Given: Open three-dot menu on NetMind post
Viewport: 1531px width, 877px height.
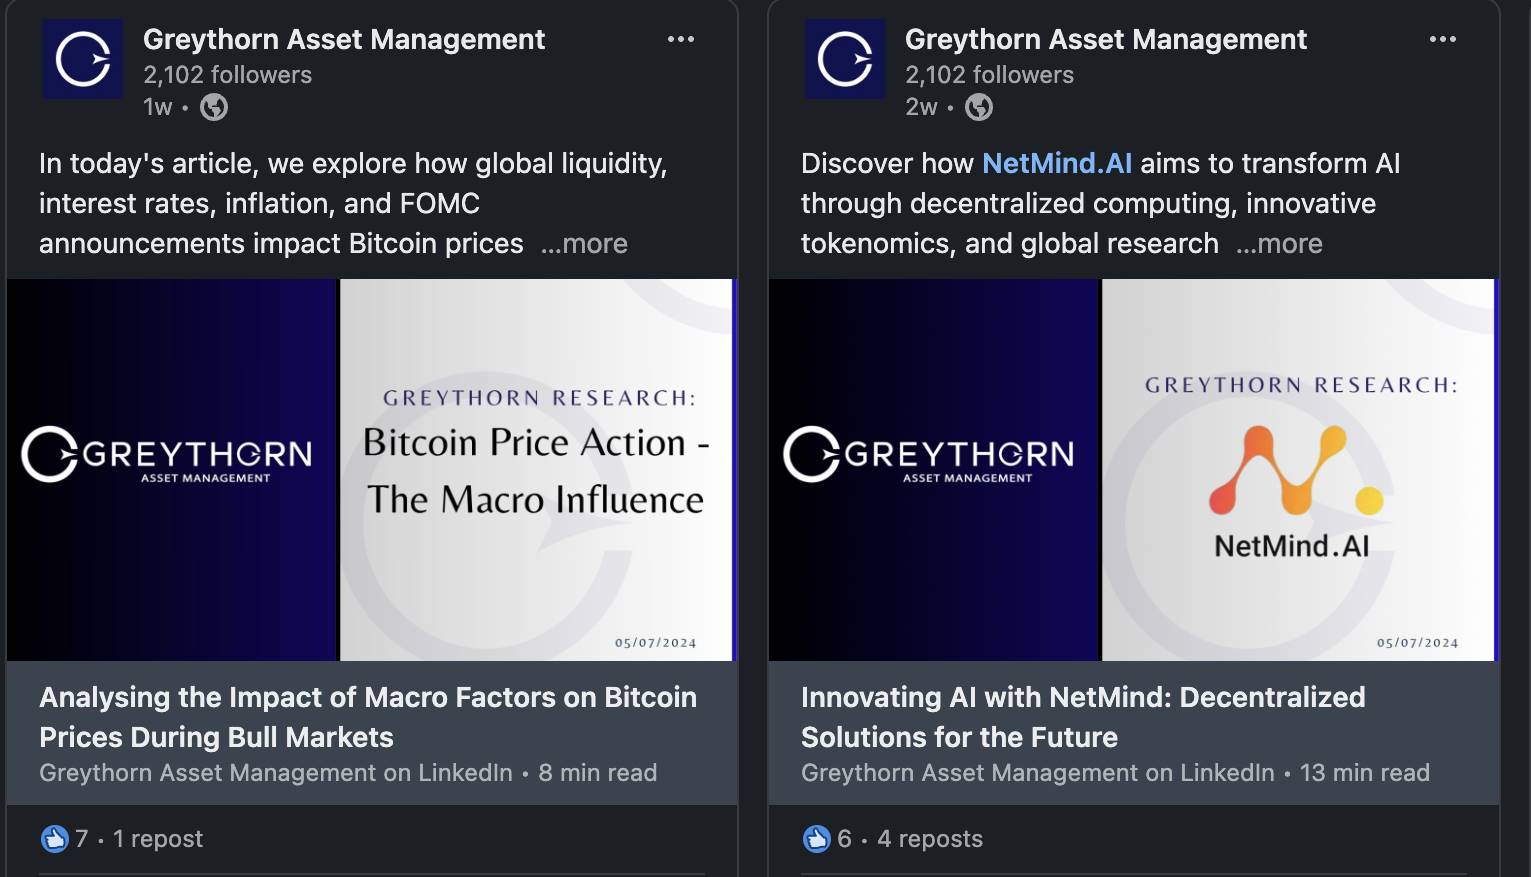Looking at the screenshot, I should [1443, 39].
